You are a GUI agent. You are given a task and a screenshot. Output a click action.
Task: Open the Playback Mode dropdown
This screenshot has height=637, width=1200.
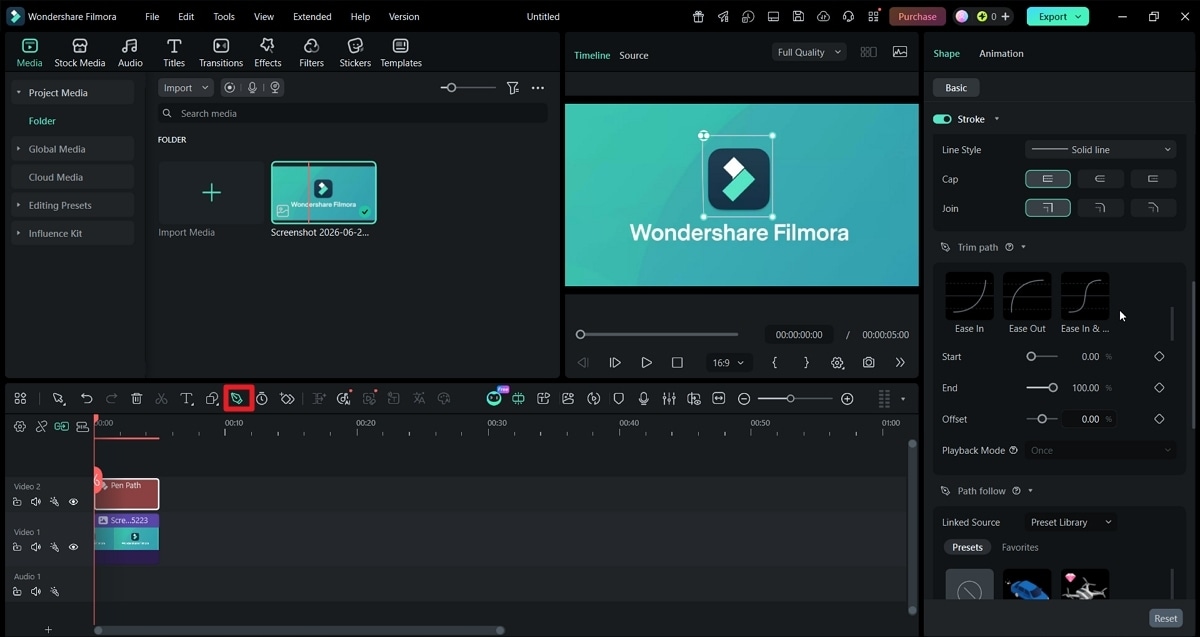point(1100,451)
